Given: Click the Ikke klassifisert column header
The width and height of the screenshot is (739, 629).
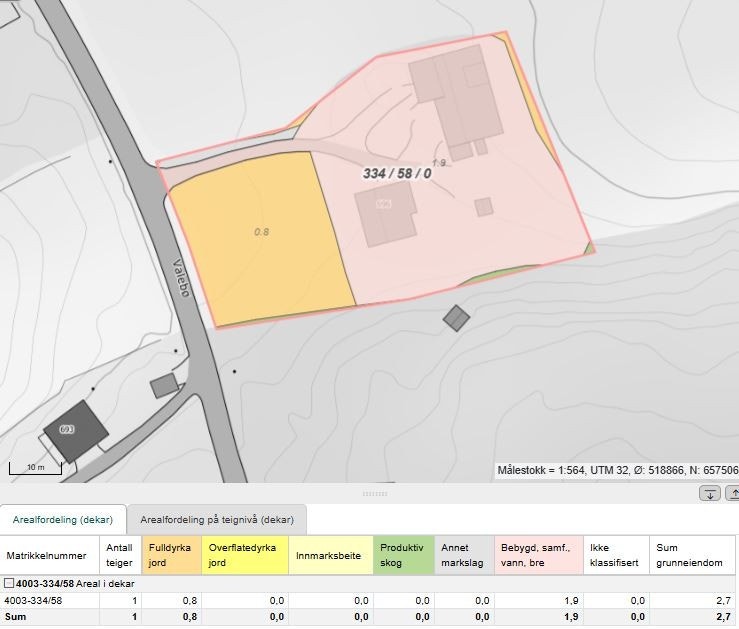Looking at the screenshot, I should 616,555.
